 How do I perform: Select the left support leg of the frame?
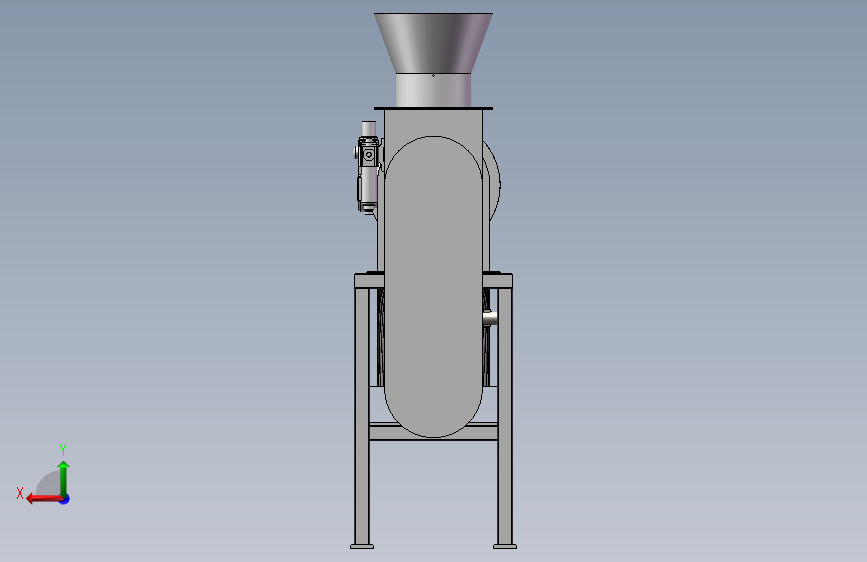coord(362,415)
